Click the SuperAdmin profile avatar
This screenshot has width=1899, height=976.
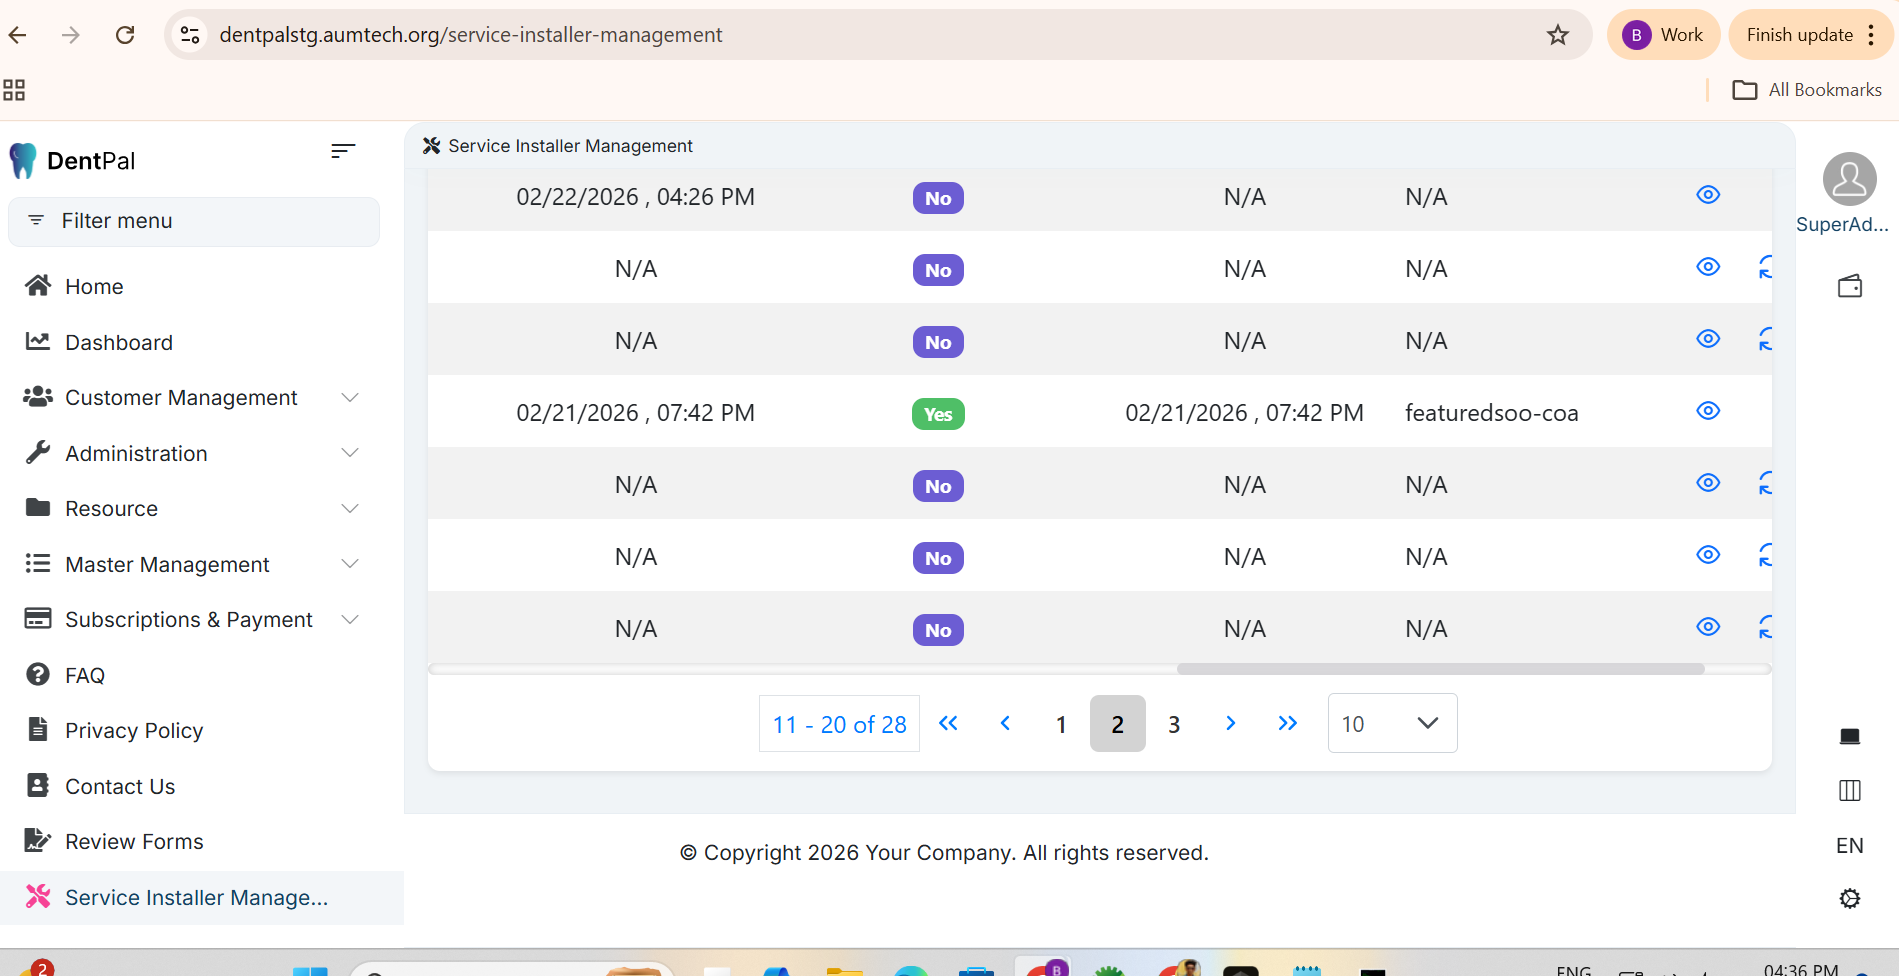[1849, 180]
